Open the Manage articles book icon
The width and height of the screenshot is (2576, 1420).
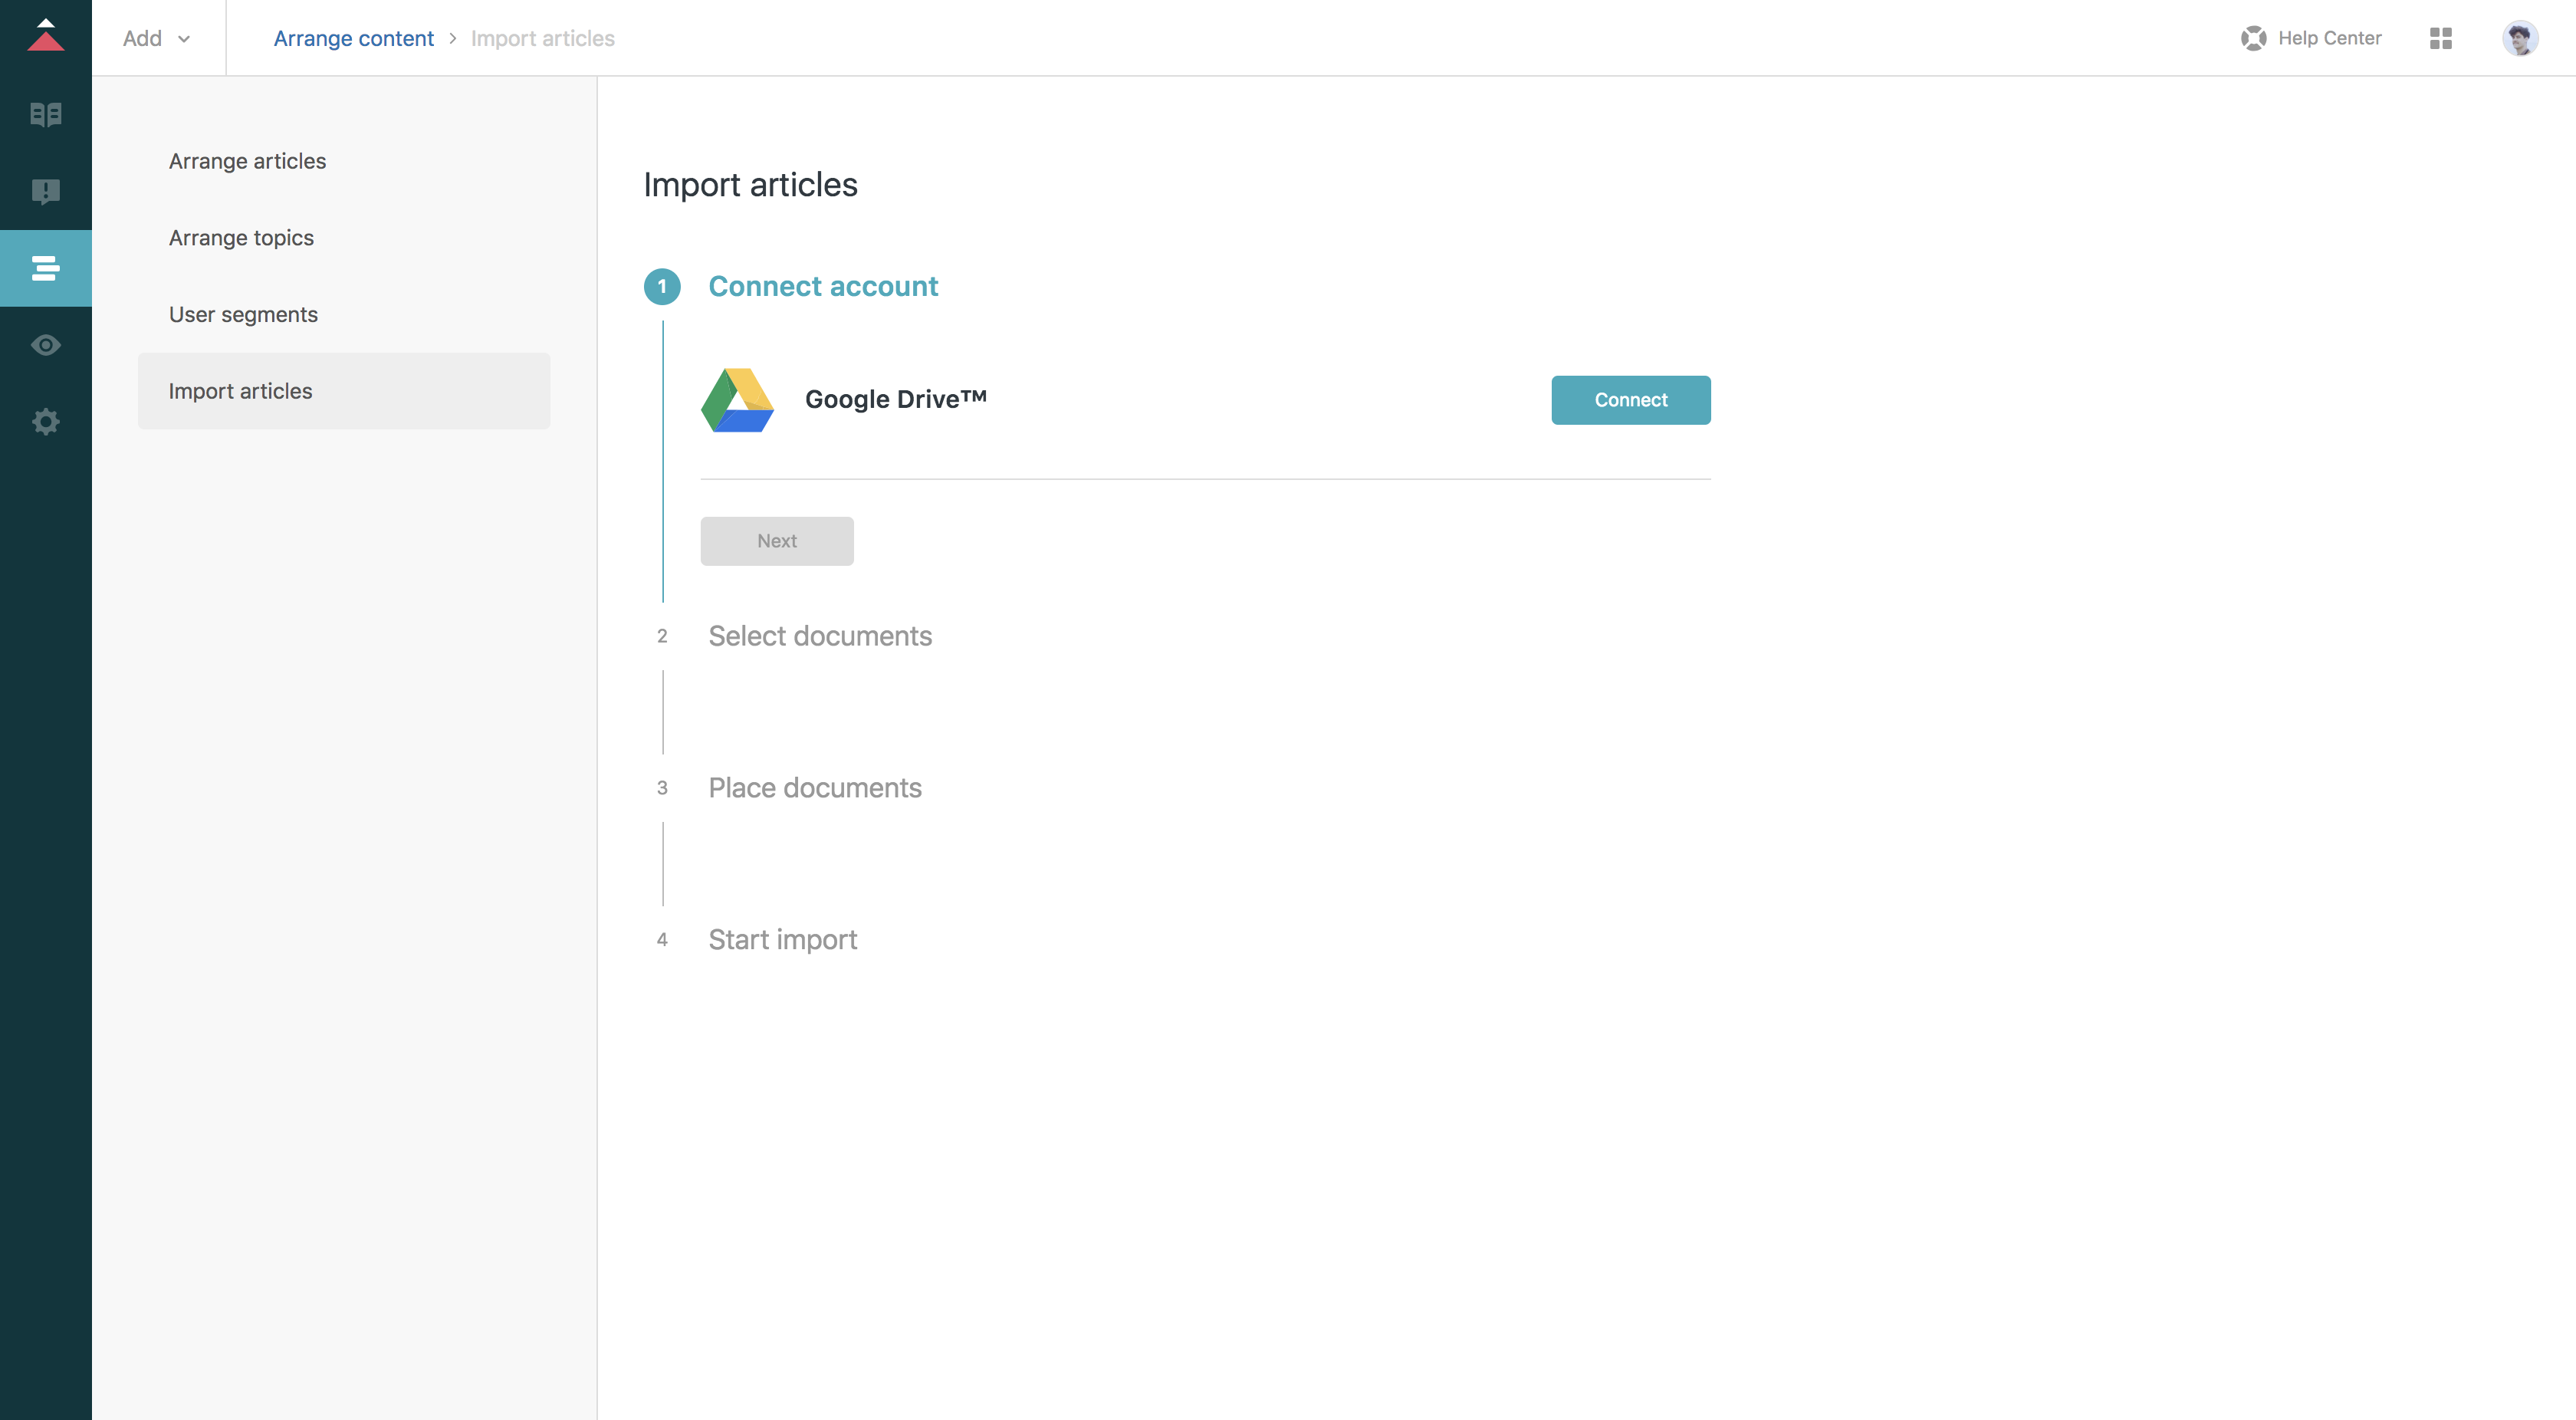[46, 114]
